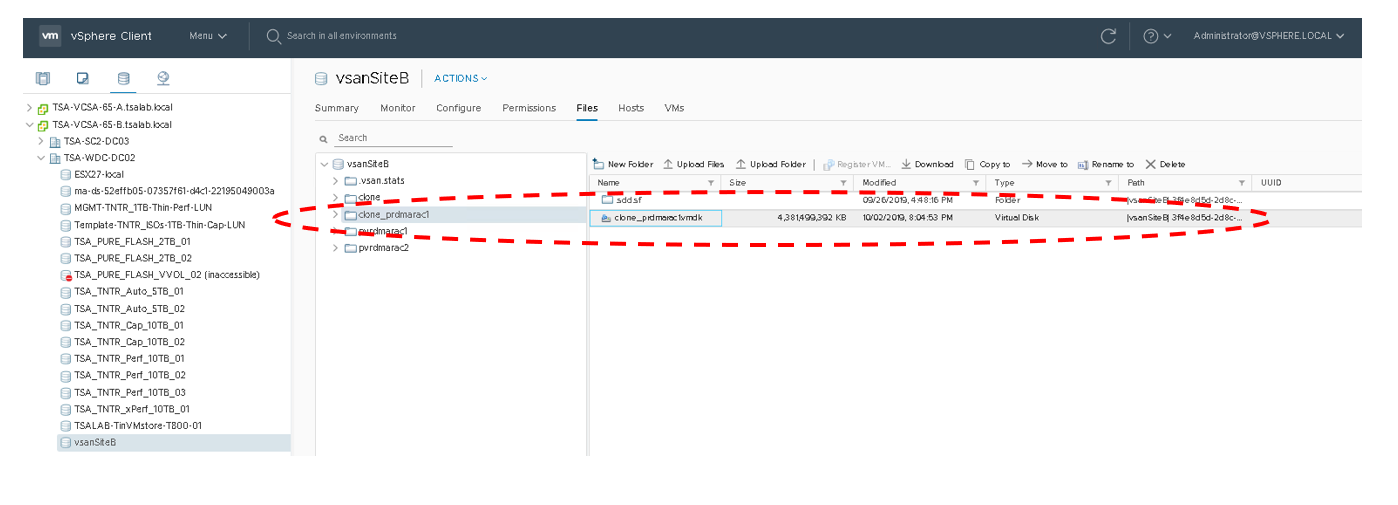
Task: Open the Modified column filter
Action: 976,183
